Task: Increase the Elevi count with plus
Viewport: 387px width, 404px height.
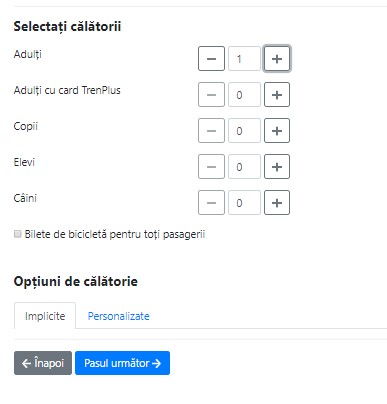Action: click(277, 167)
